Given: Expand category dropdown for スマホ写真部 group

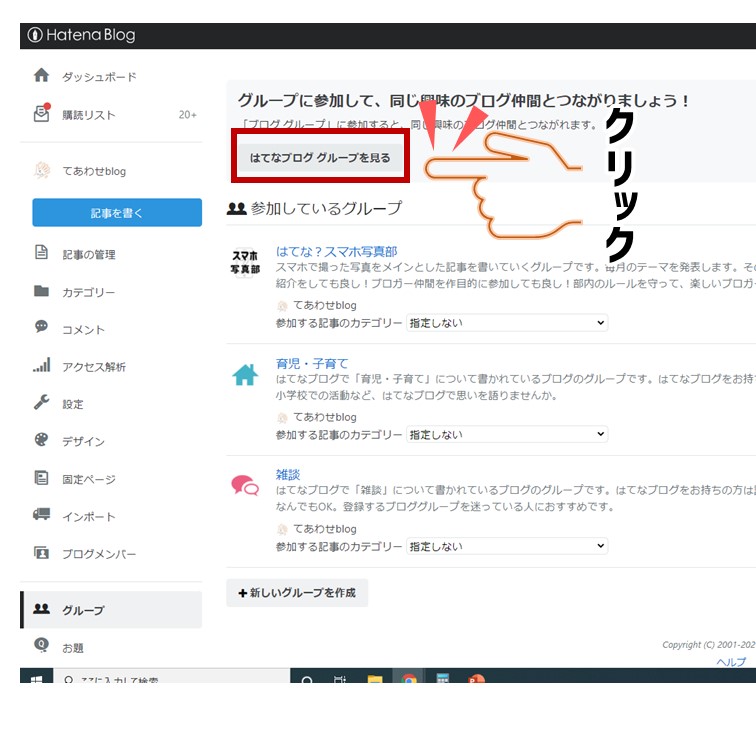Looking at the screenshot, I should (x=507, y=323).
